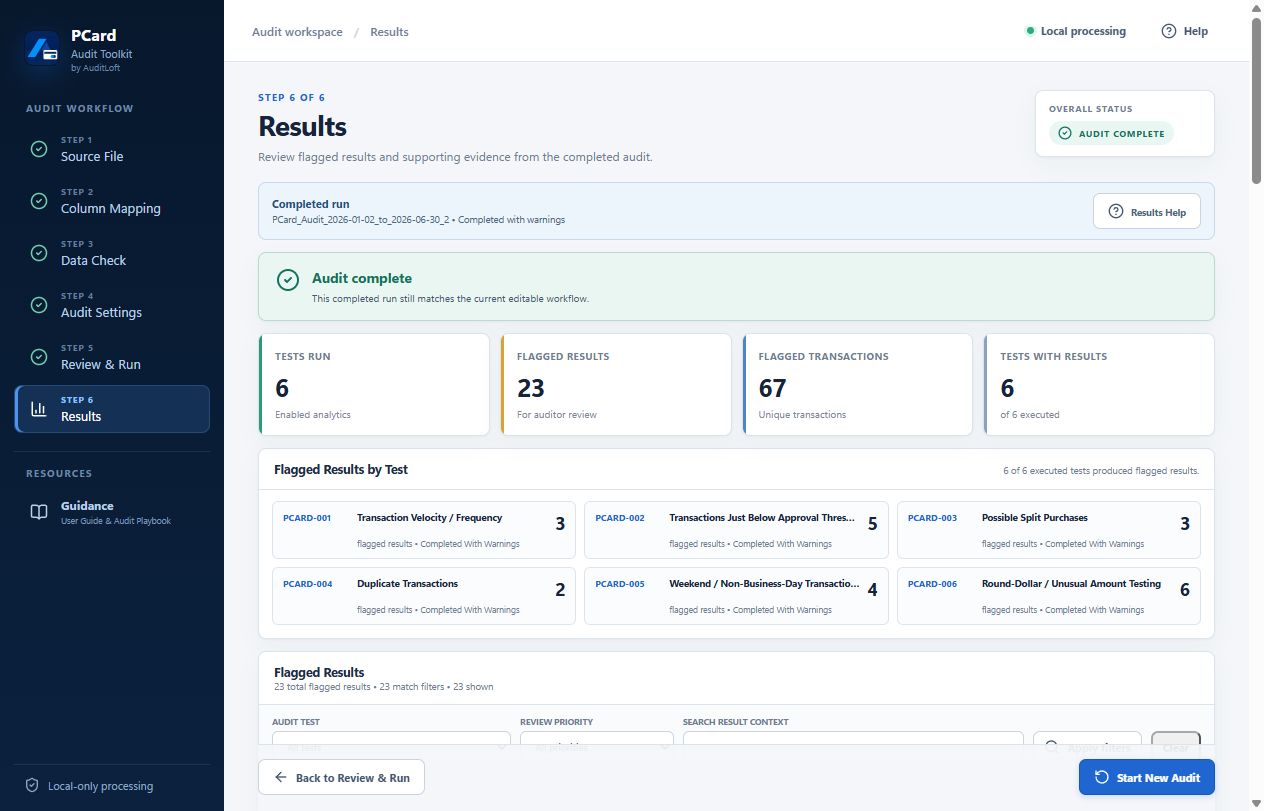Screen dimensions: 1264x811
Task: Click the run name PCard_Audit_2026-01-02_to_2026-06-30_2 text
Action: [x=361, y=219]
